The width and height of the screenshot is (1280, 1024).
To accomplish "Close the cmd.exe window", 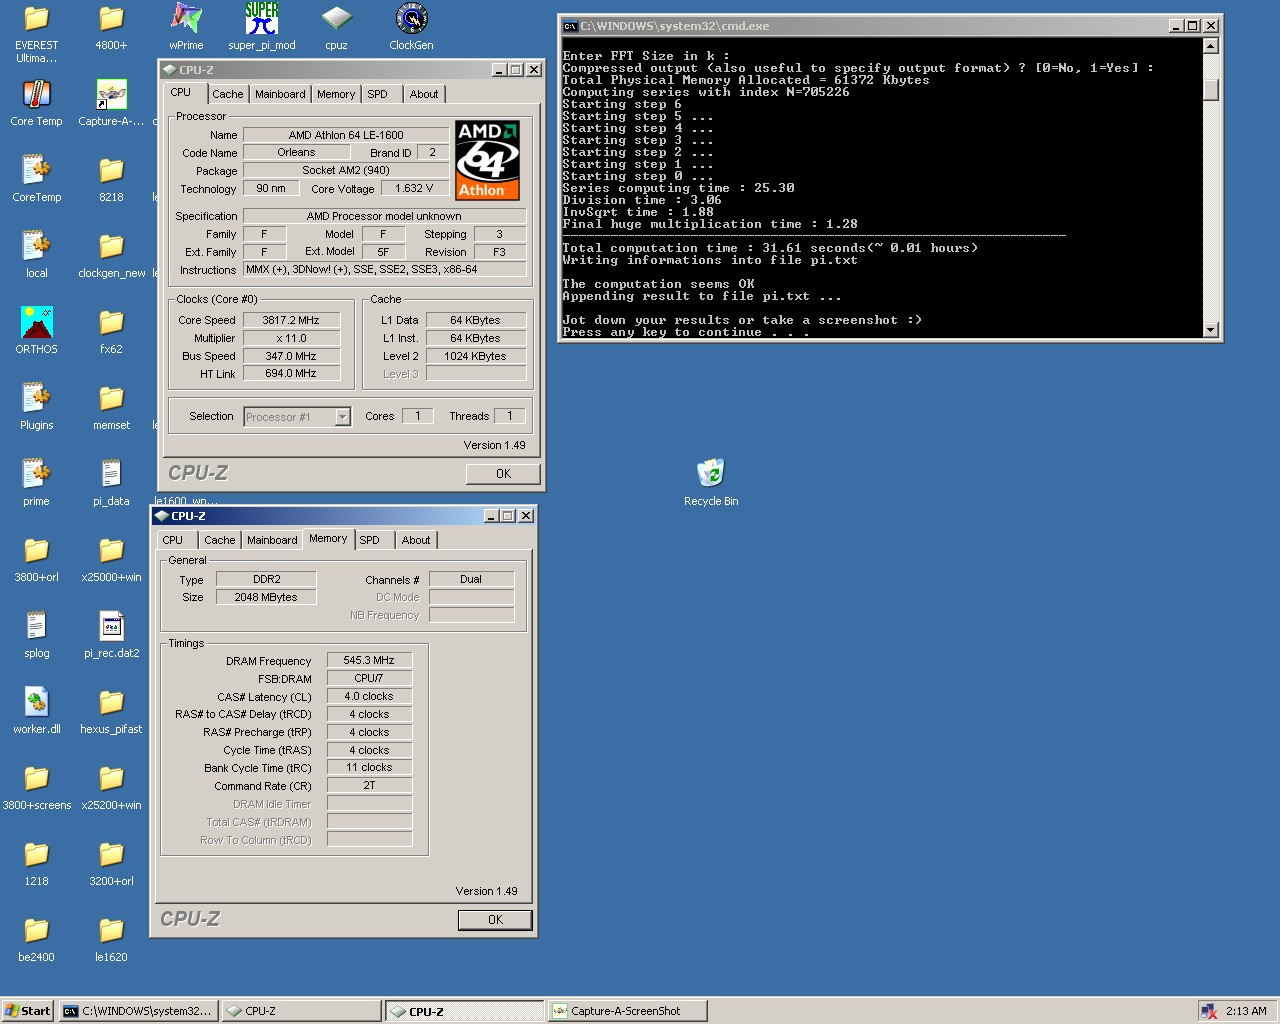I will point(1211,26).
